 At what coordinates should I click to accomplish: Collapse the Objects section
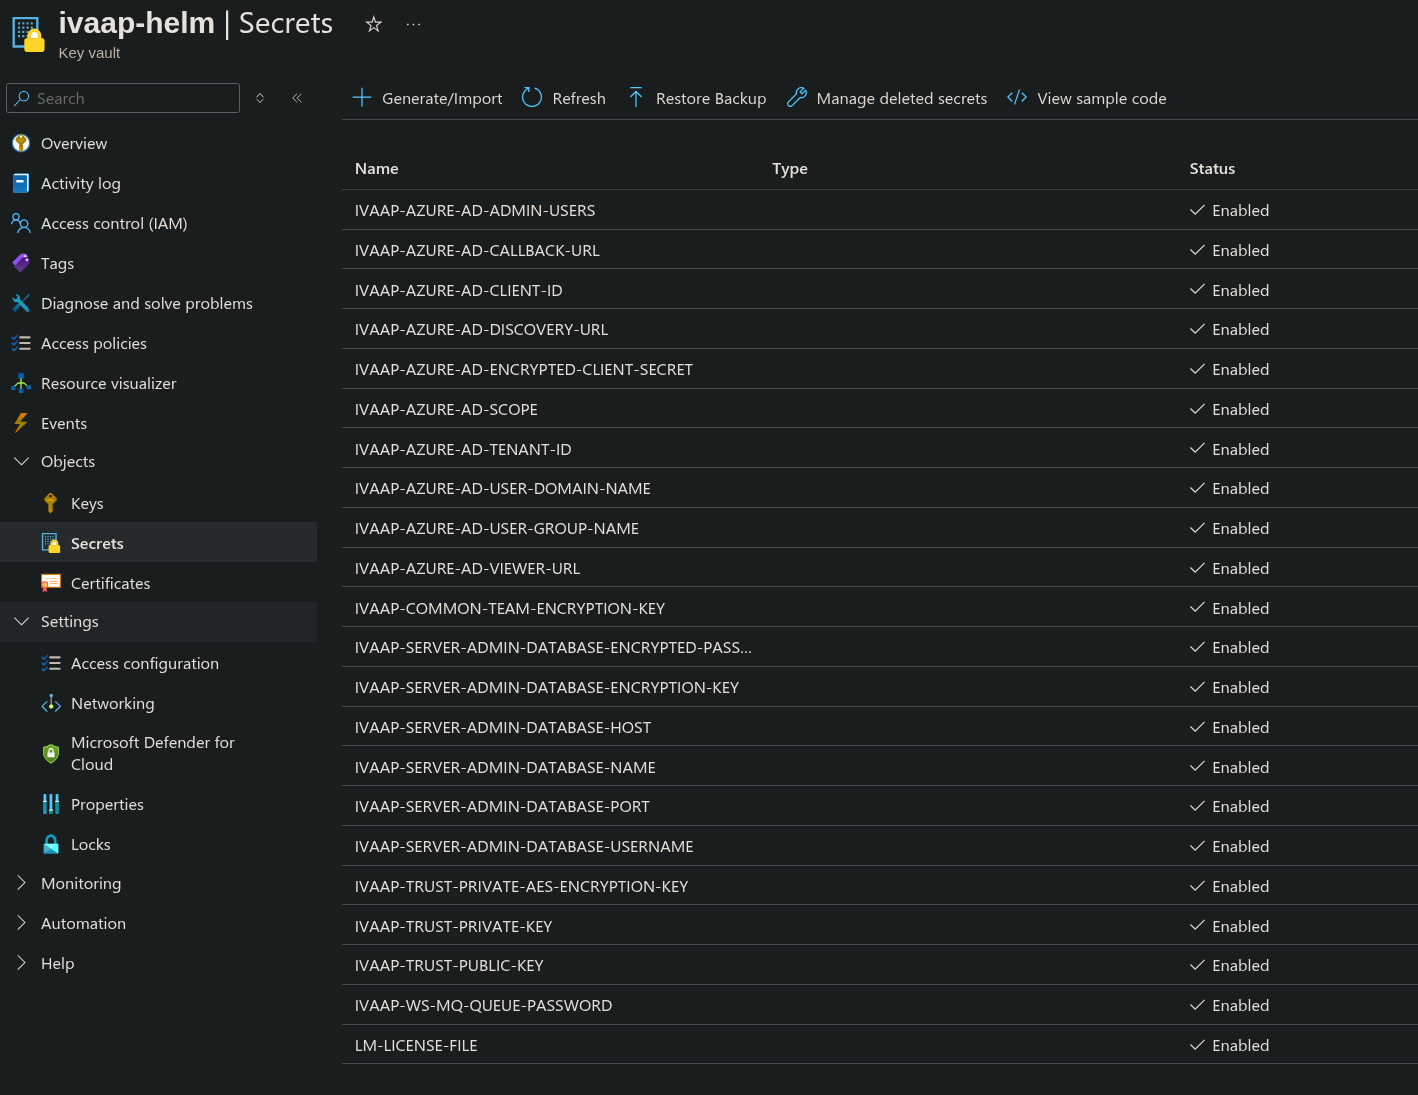pyautogui.click(x=22, y=461)
